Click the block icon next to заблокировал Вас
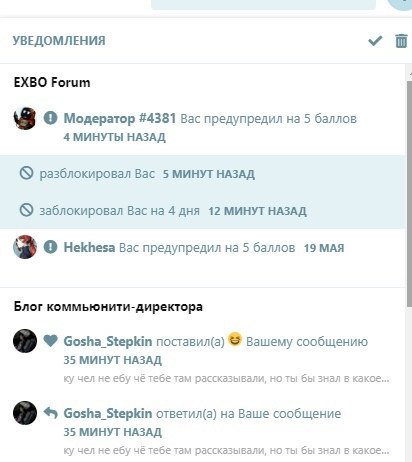The width and height of the screenshot is (412, 462). (26, 210)
